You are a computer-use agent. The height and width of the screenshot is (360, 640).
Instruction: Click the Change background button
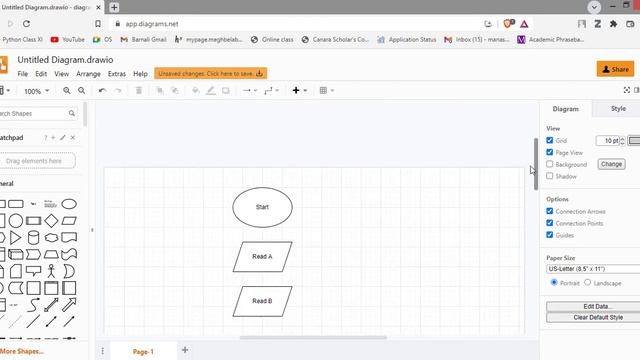click(x=611, y=164)
